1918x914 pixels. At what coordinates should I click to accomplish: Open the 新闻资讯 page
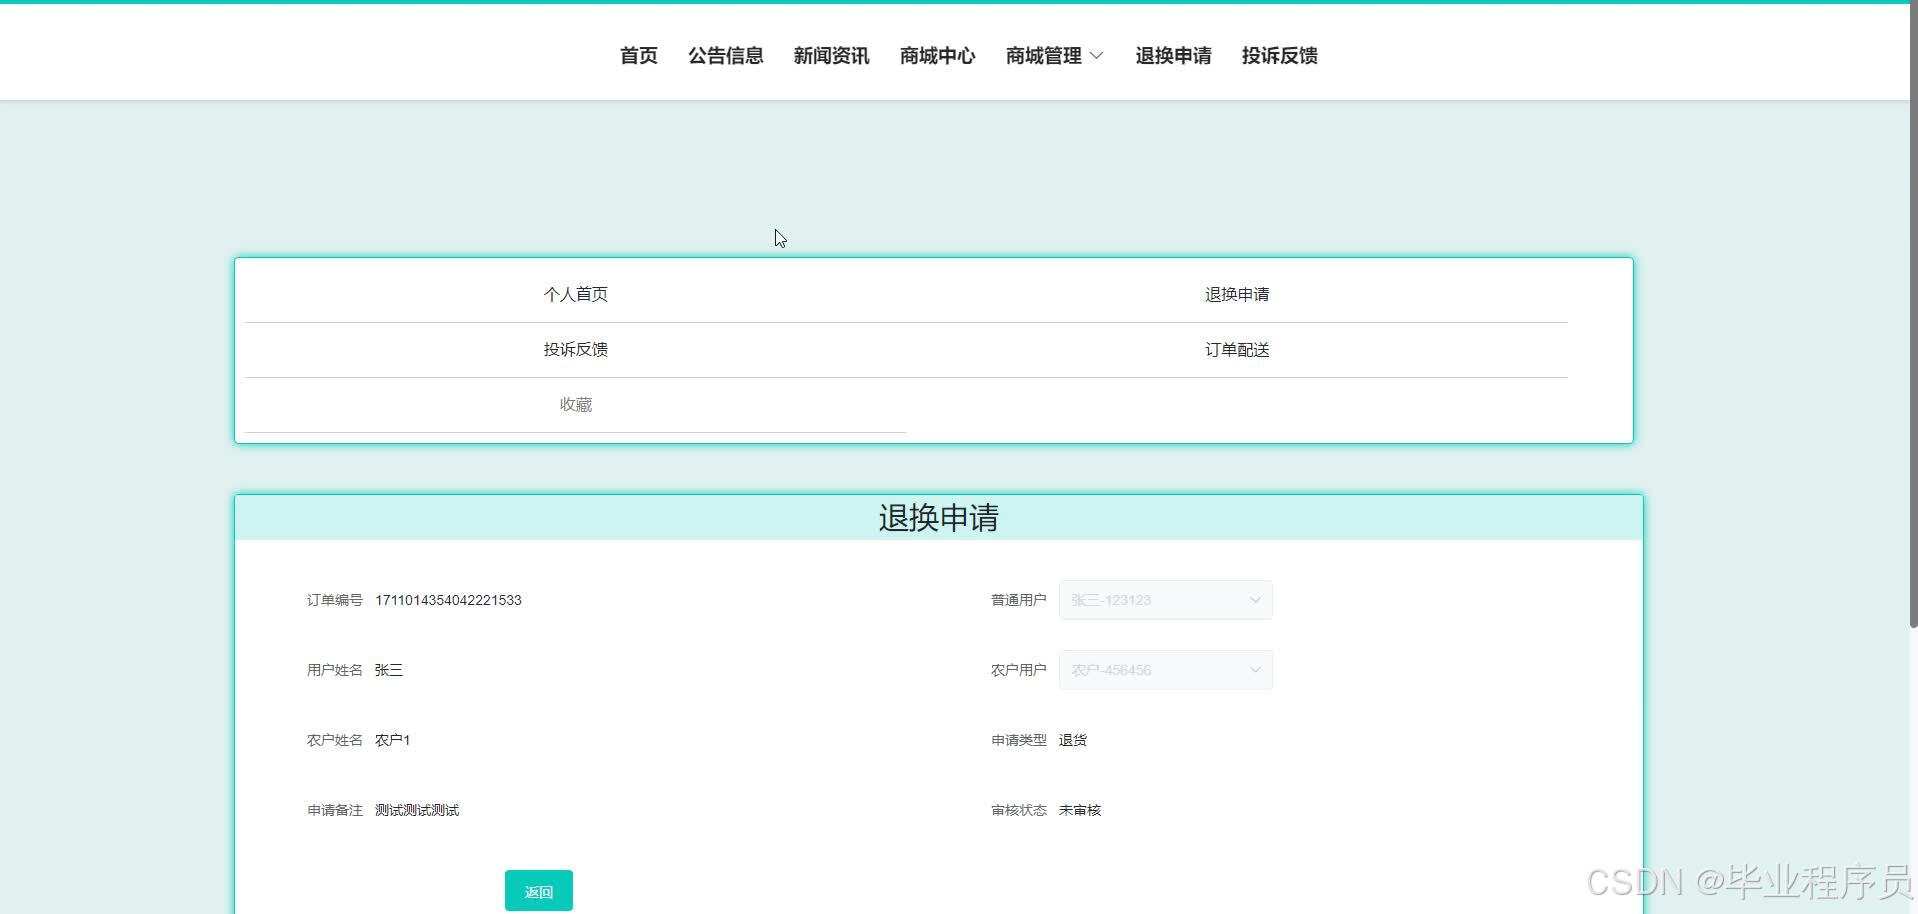coord(831,56)
